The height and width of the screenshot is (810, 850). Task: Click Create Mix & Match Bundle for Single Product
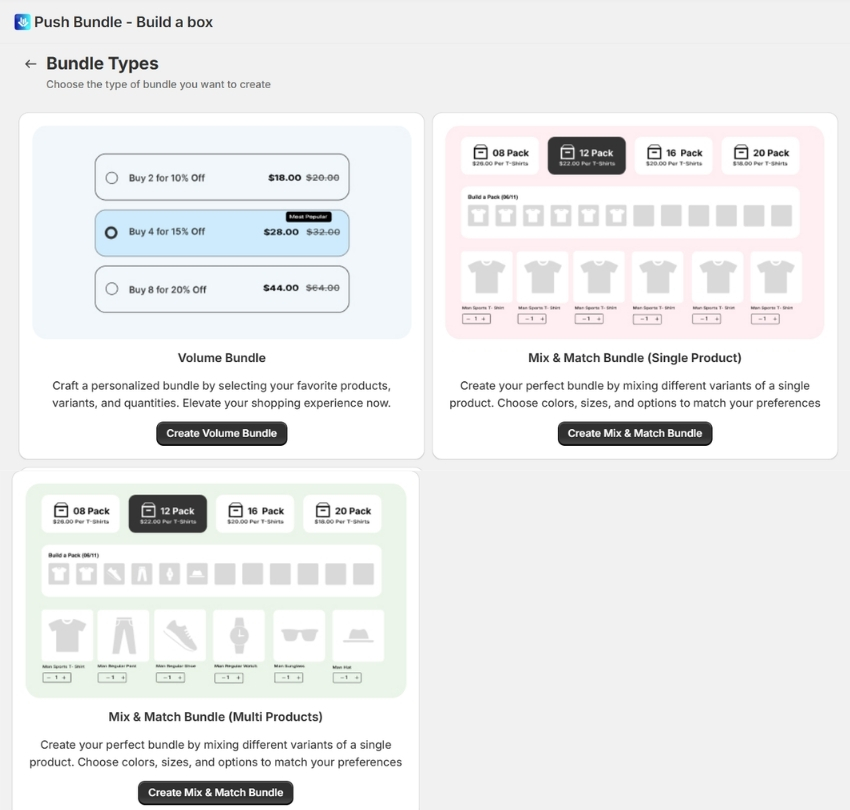tap(635, 434)
